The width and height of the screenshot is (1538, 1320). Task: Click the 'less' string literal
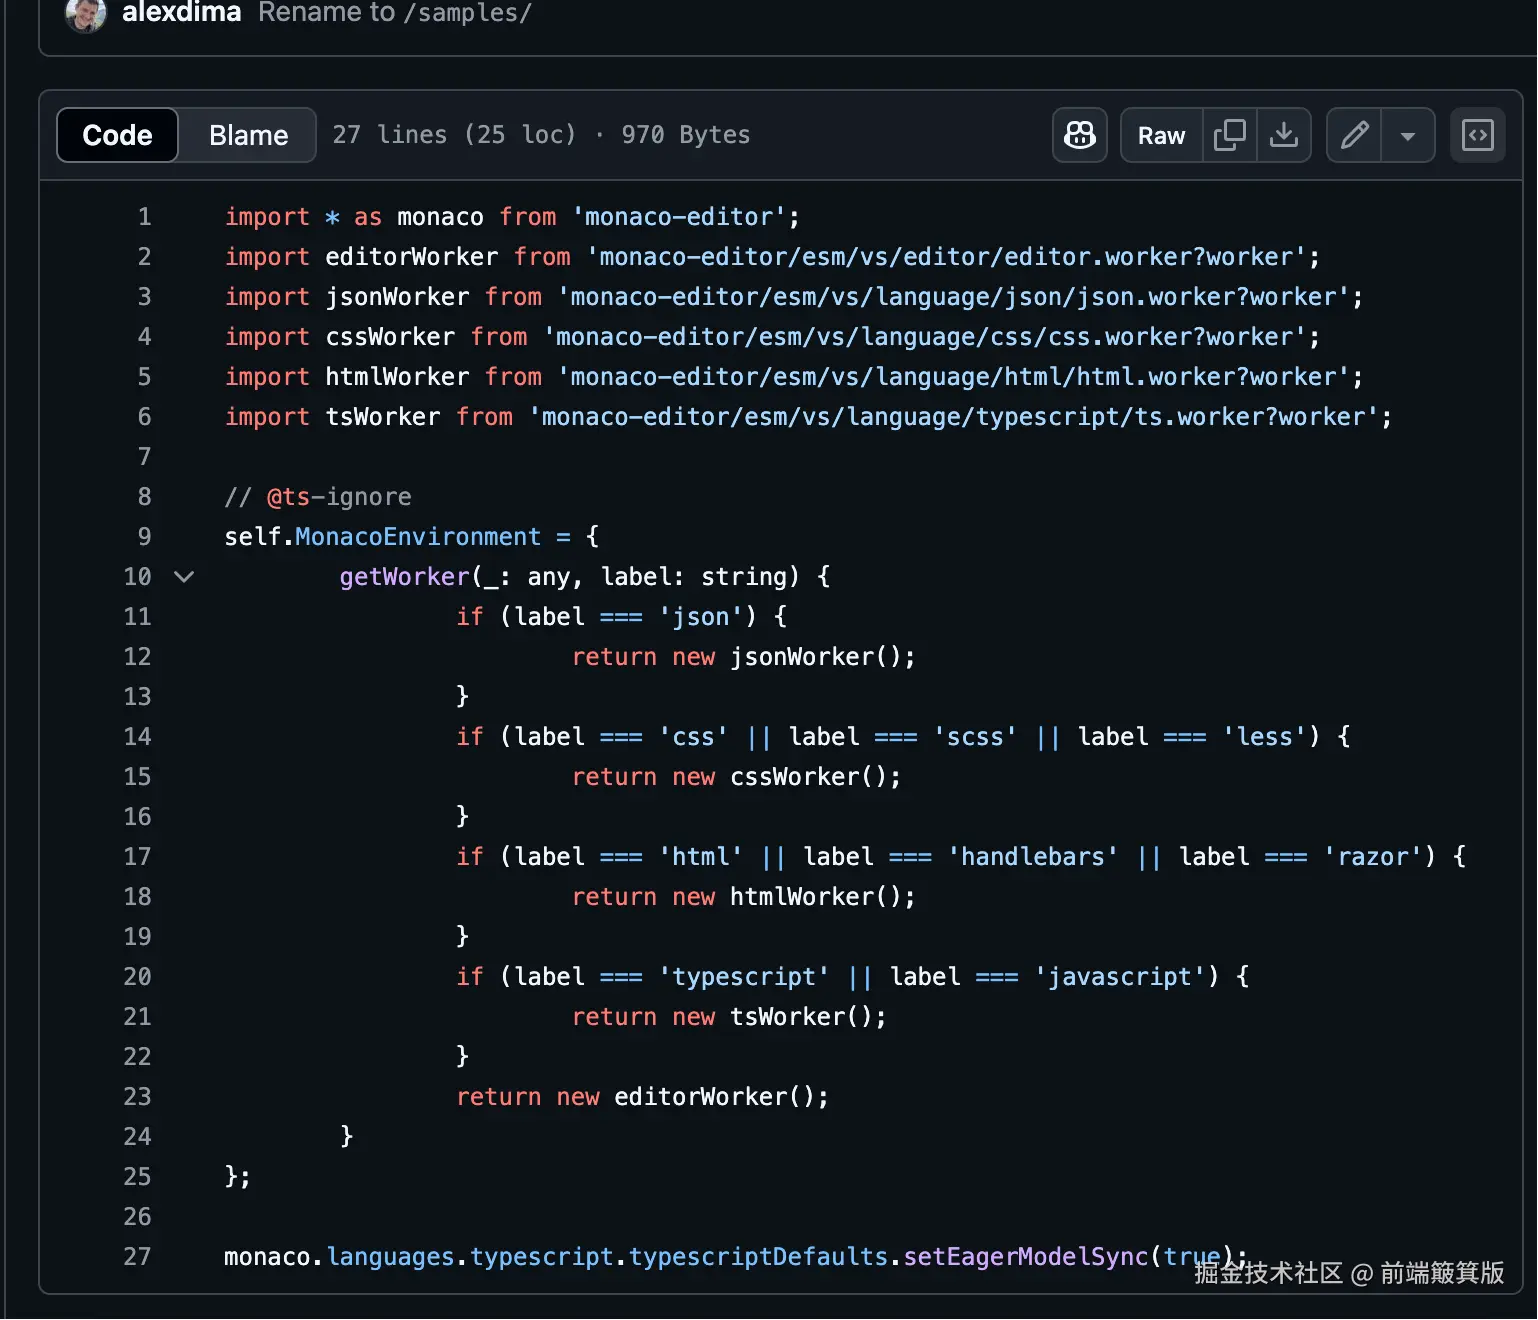1264,737
